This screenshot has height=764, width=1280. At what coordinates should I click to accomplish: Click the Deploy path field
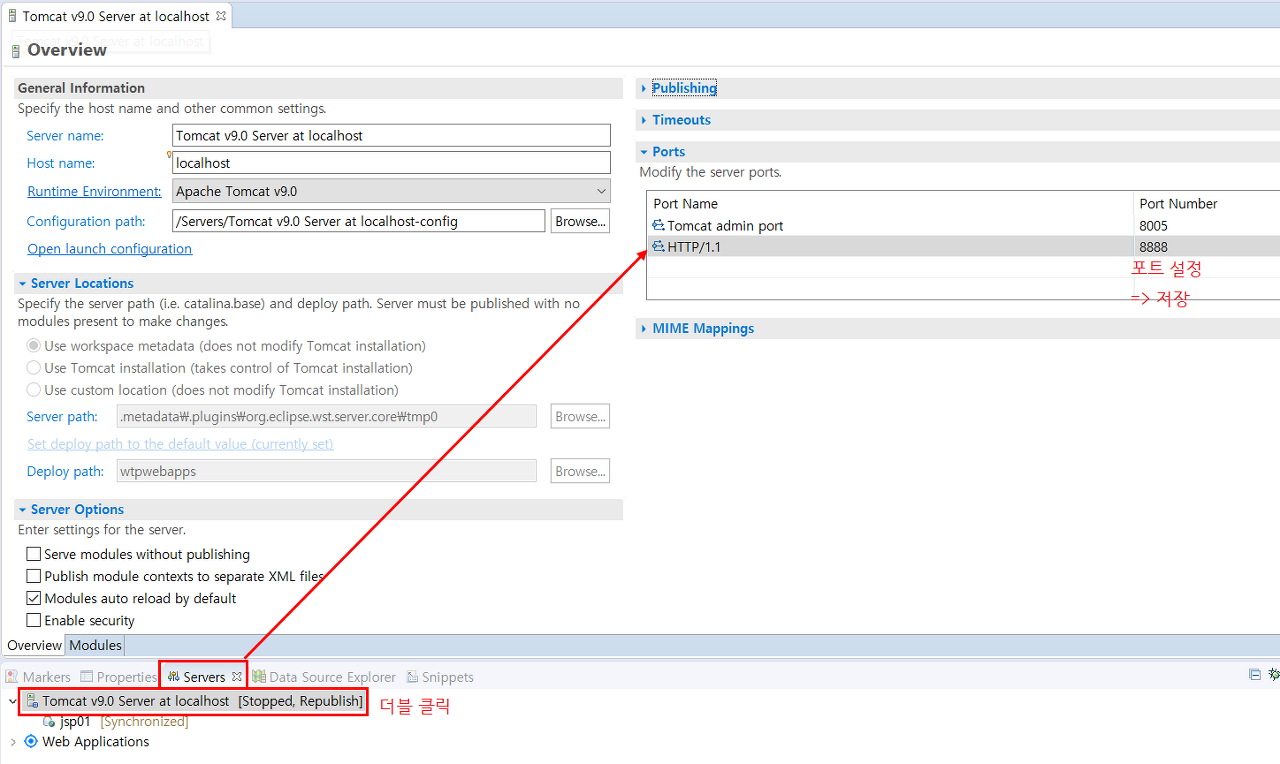[x=327, y=471]
